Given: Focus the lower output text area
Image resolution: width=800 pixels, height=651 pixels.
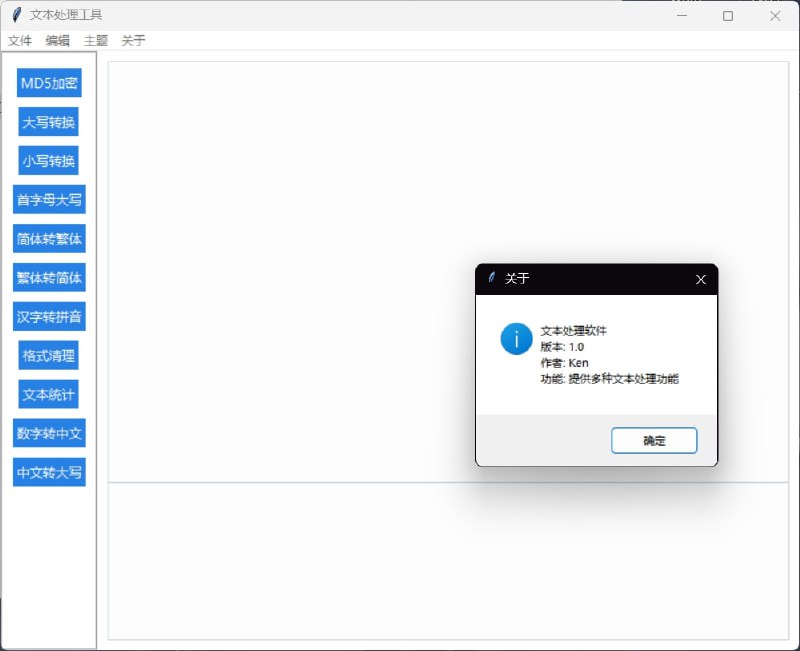Looking at the screenshot, I should 448,561.
